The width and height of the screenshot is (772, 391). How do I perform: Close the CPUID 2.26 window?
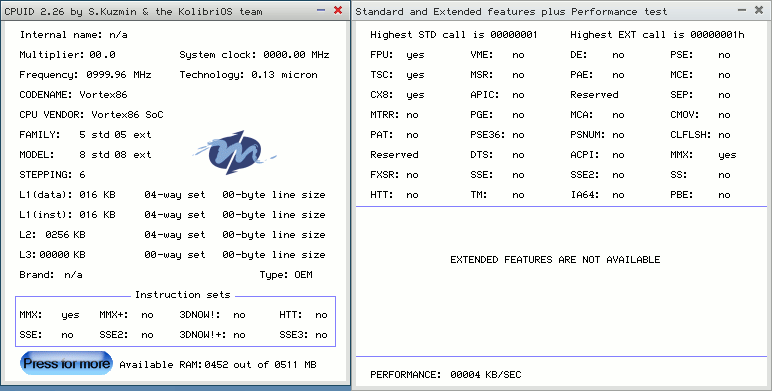point(338,10)
